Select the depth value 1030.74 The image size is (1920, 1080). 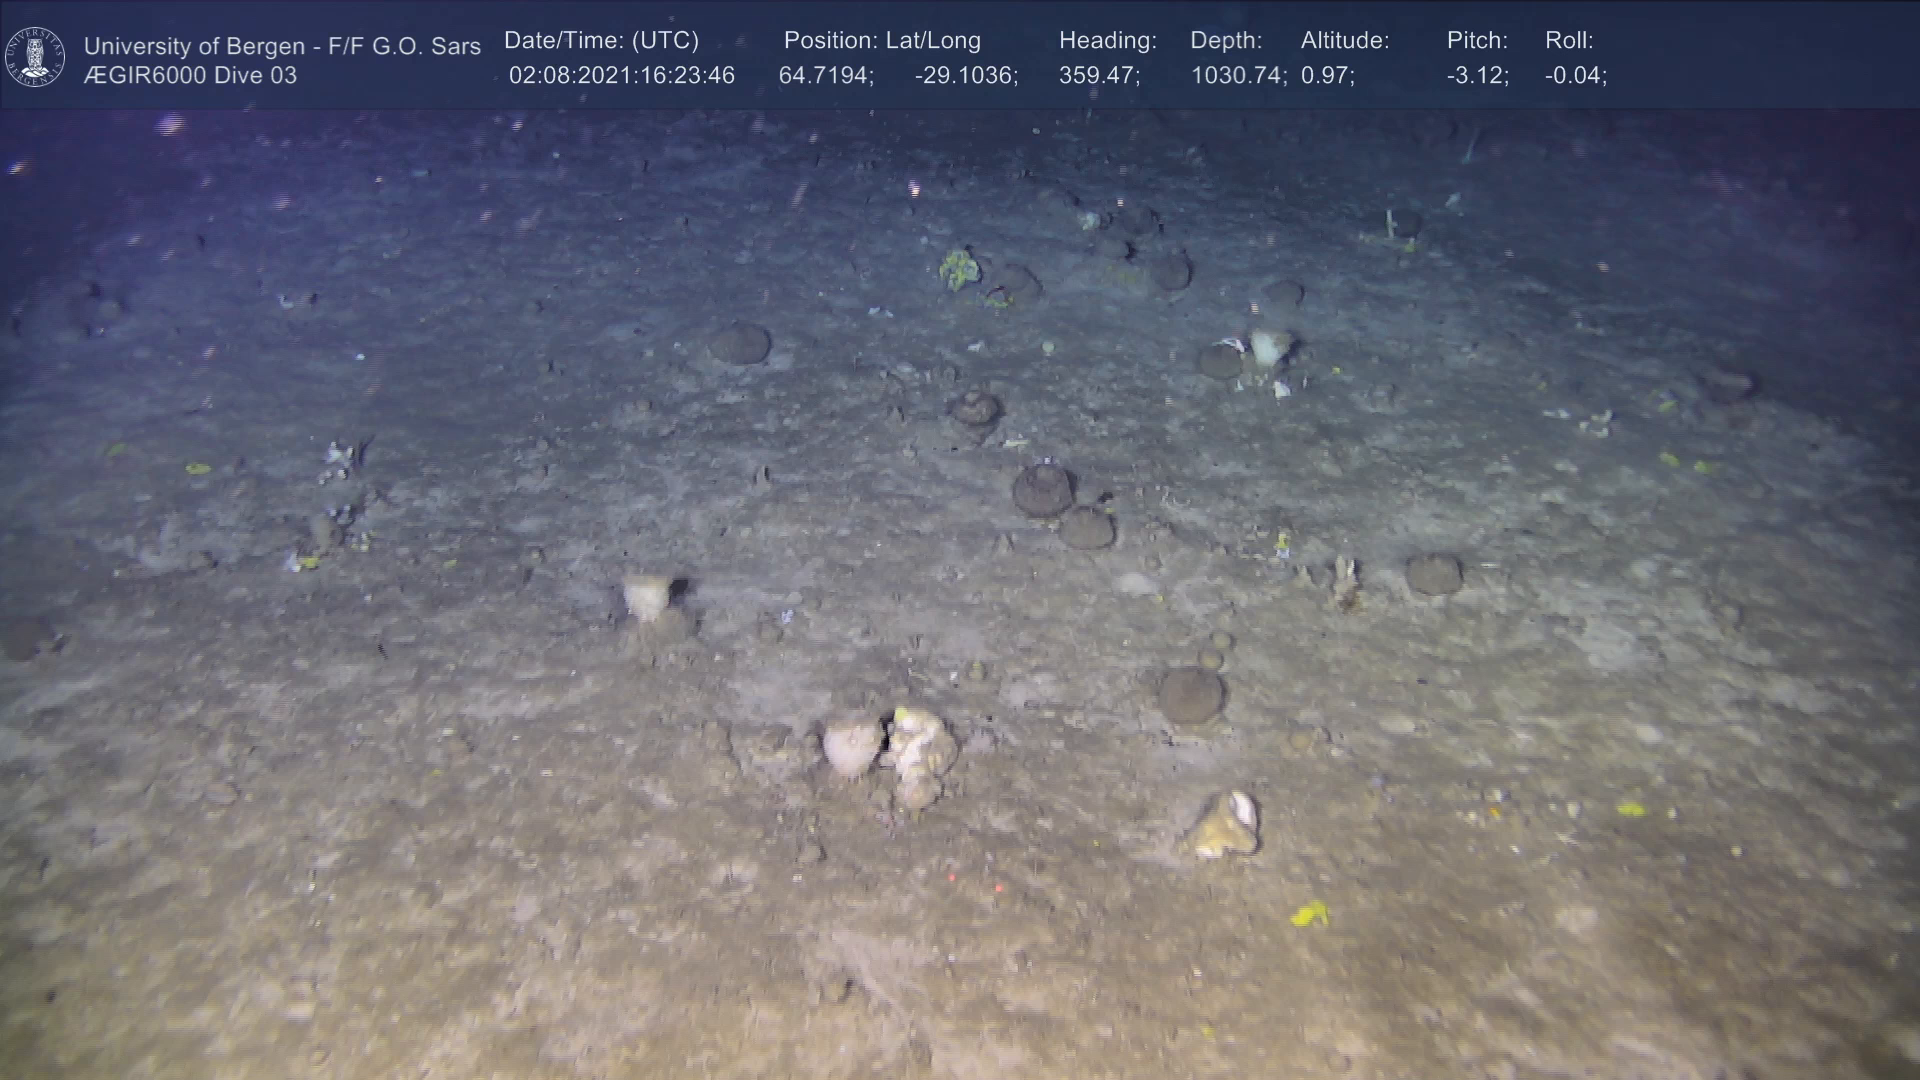click(1237, 76)
